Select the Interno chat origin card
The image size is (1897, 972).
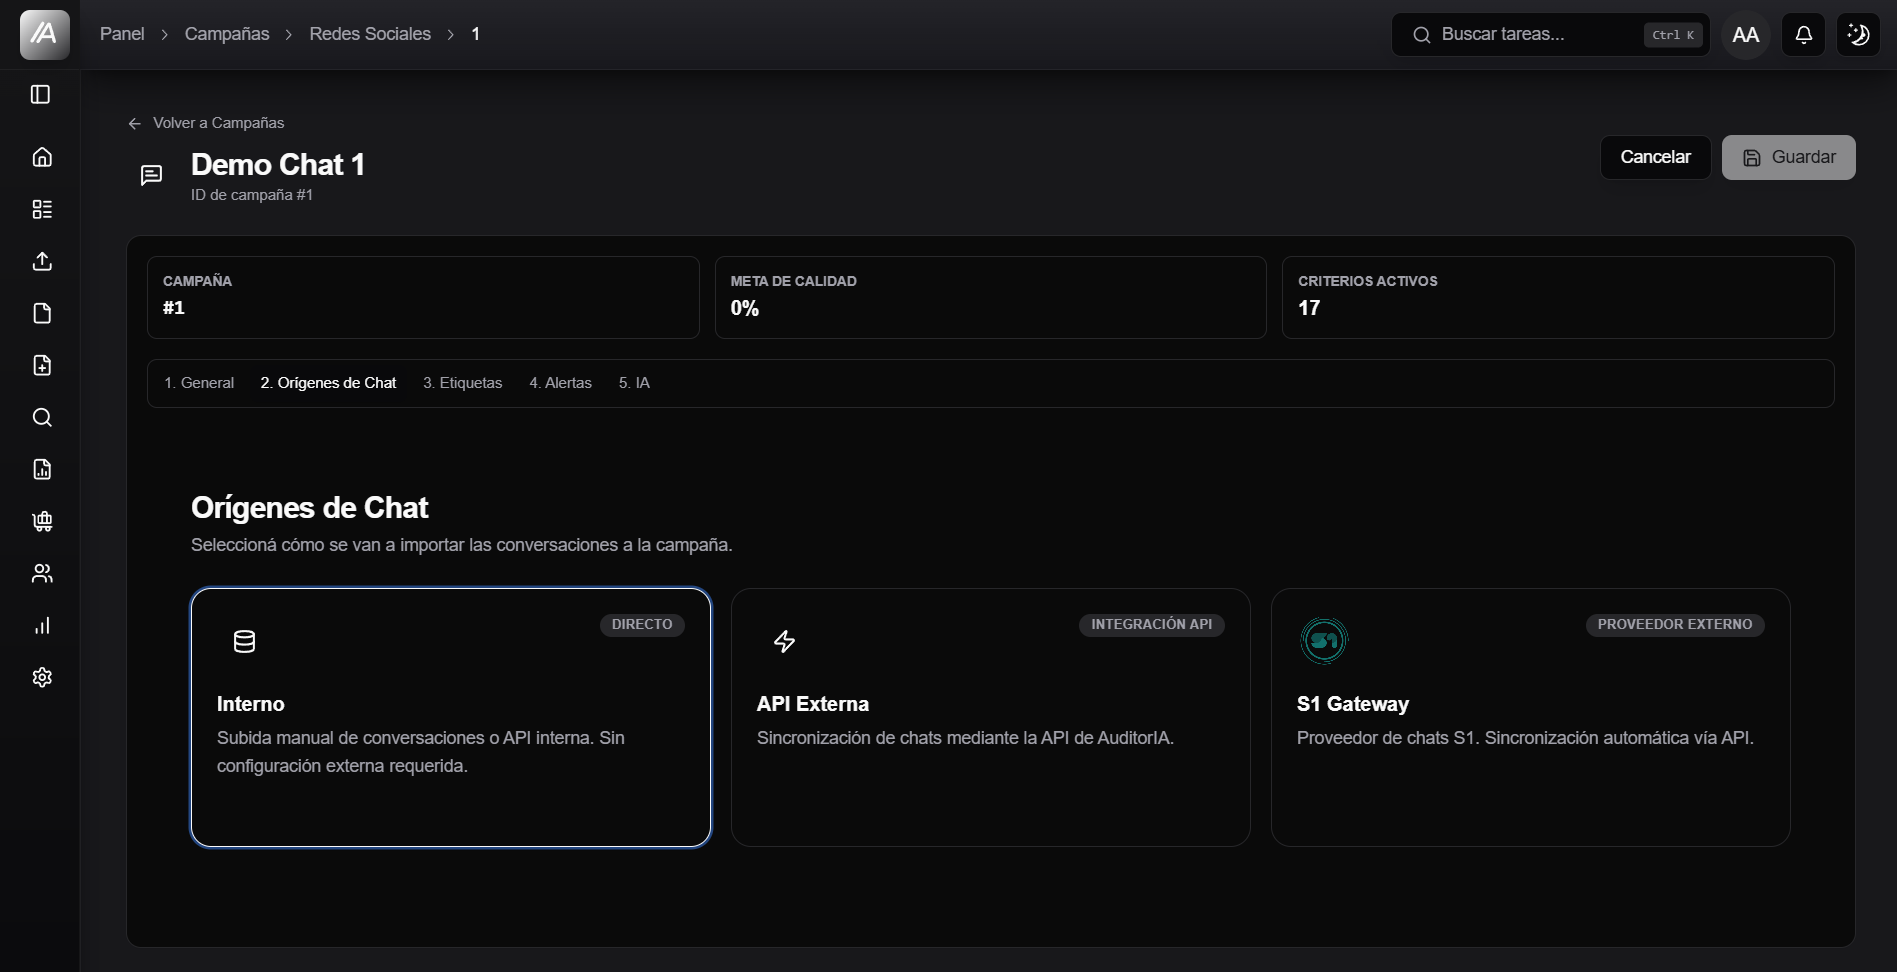click(451, 717)
